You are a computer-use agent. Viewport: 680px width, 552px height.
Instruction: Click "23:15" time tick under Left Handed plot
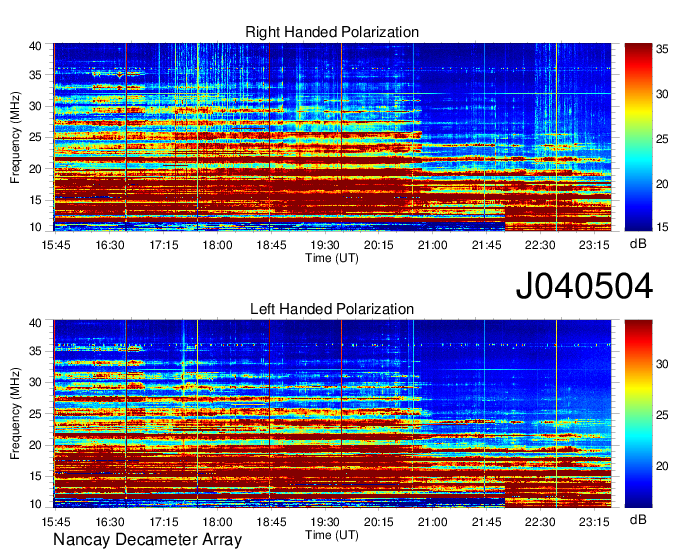594,522
